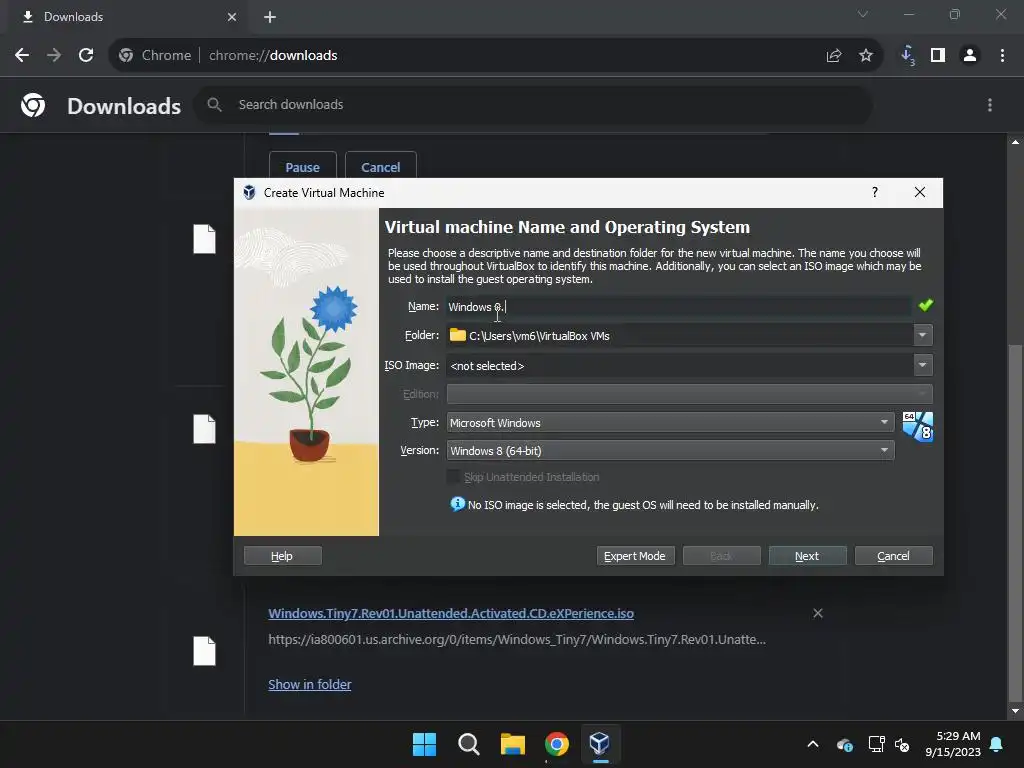
Task: Click the folder icon in Folder field
Action: [x=458, y=335]
